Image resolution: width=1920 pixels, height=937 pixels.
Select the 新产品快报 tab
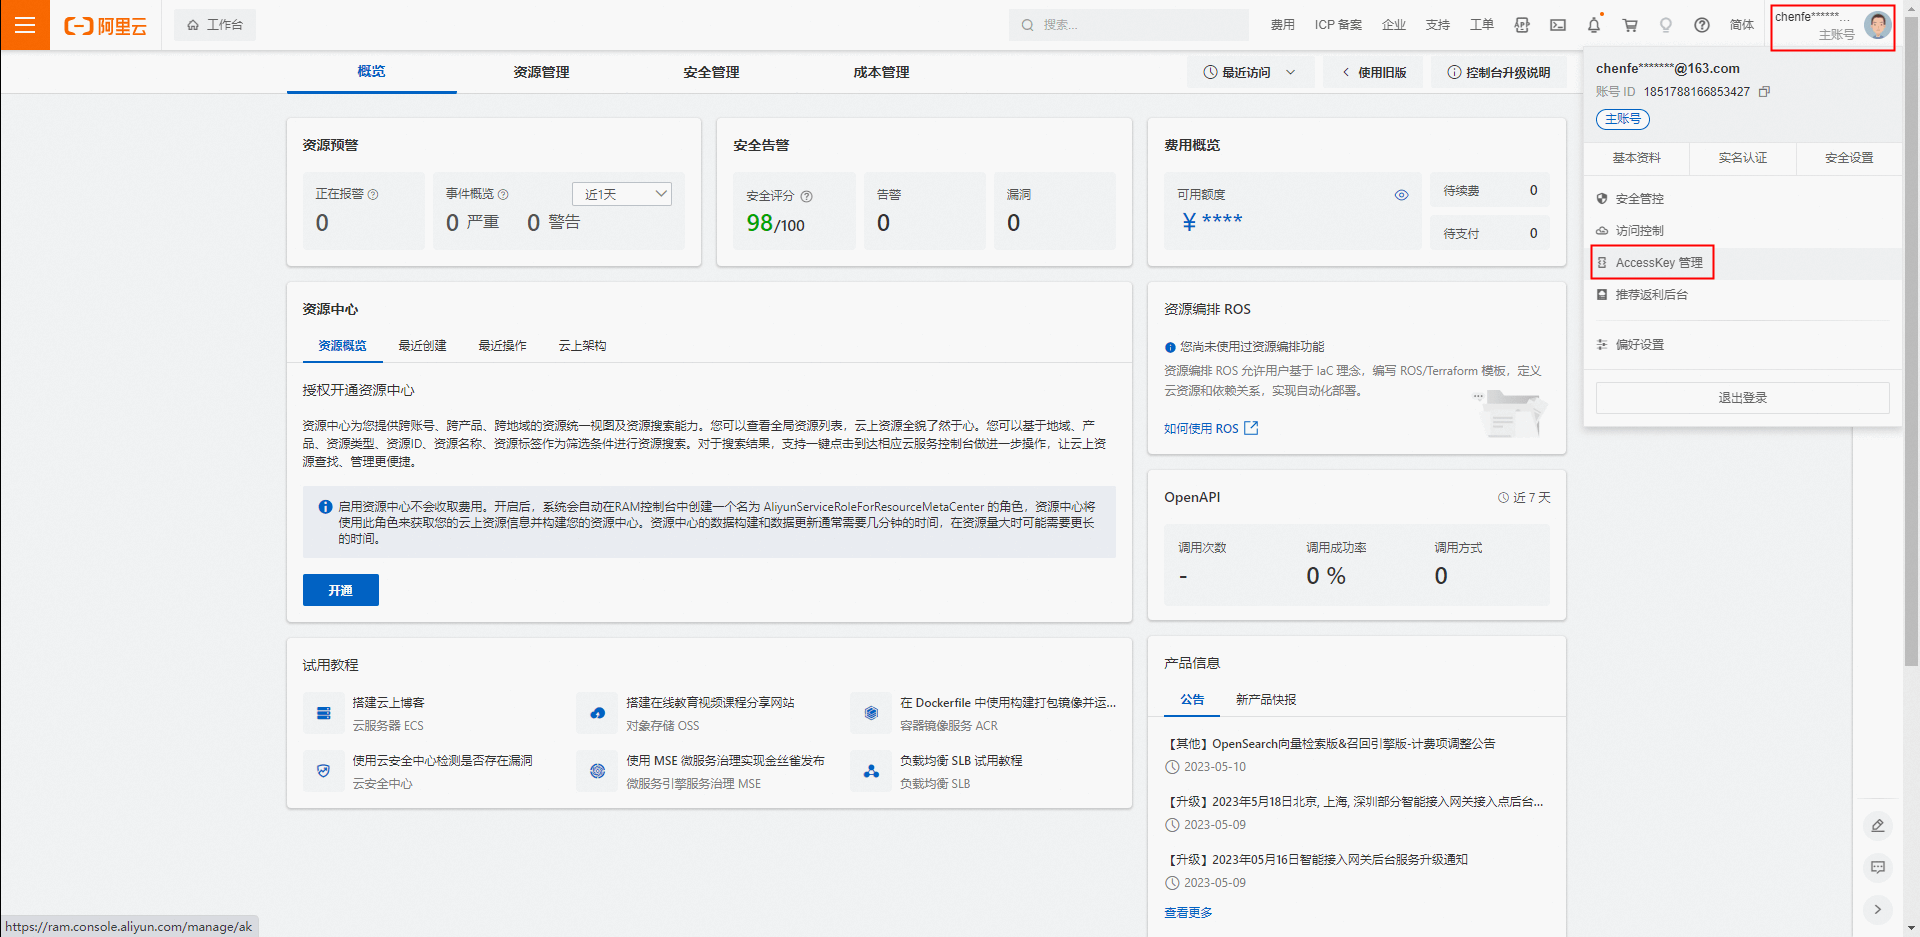point(1266,700)
